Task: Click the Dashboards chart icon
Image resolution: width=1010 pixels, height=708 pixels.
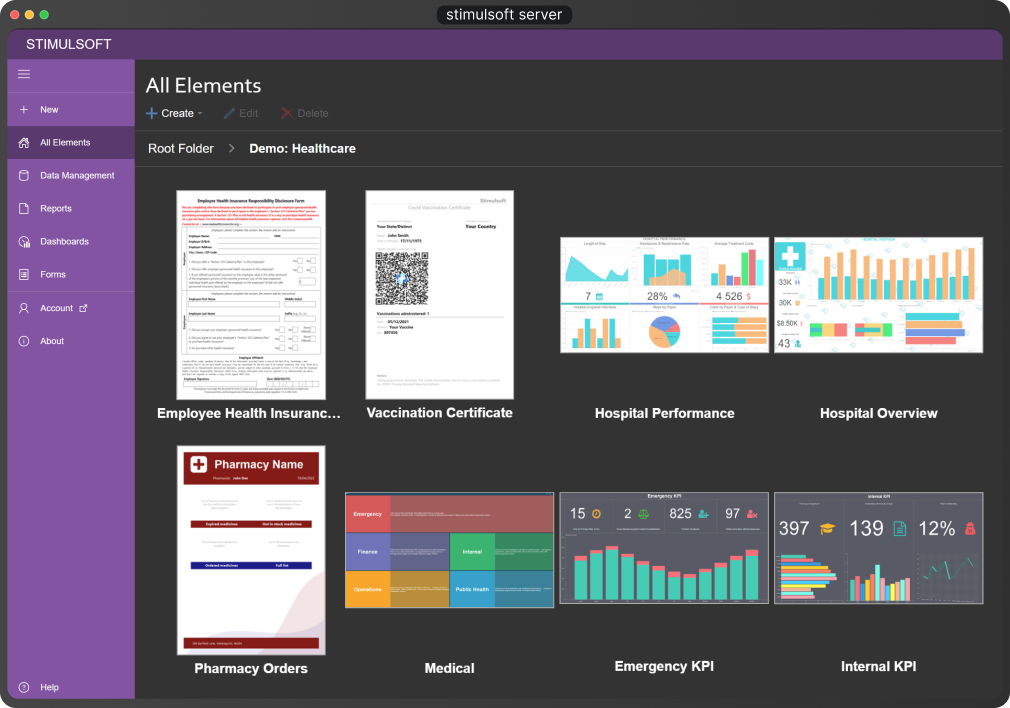Action: point(24,242)
